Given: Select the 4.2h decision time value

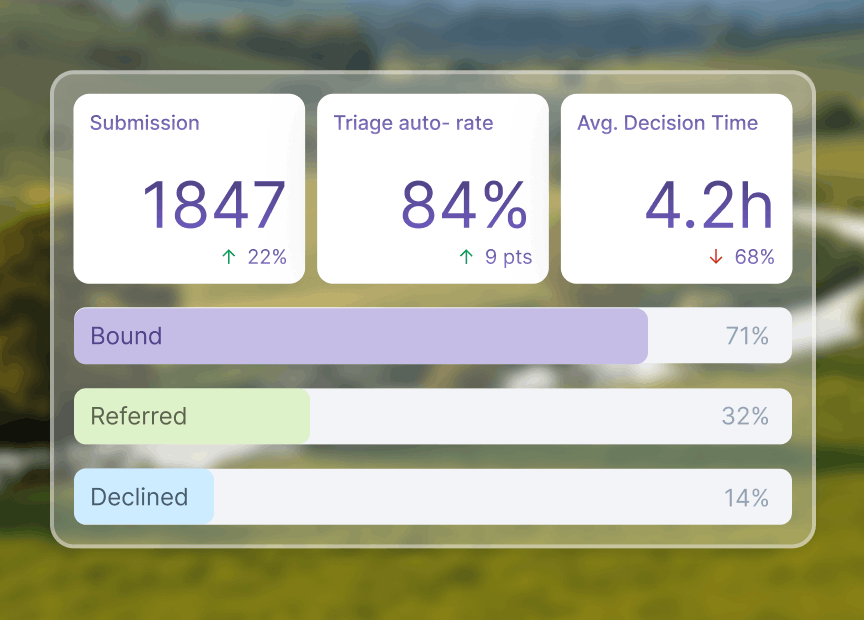Looking at the screenshot, I should pos(709,205).
